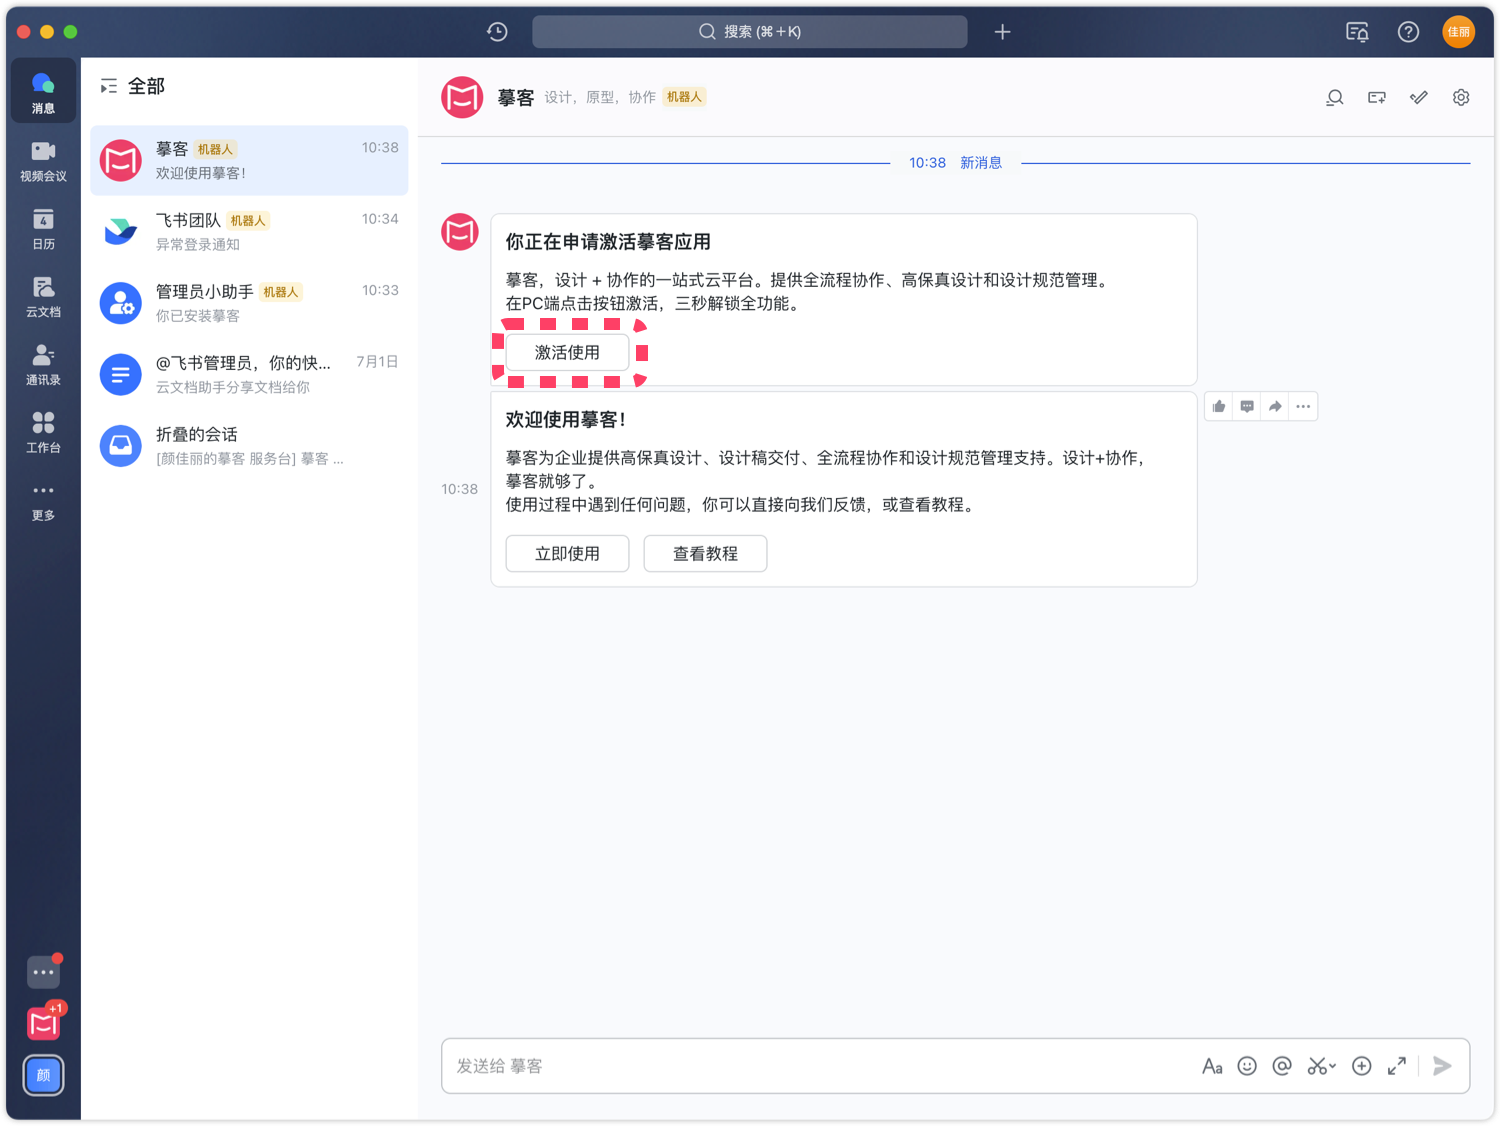Open the help question mark icon
This screenshot has width=1500, height=1126.
tap(1408, 32)
